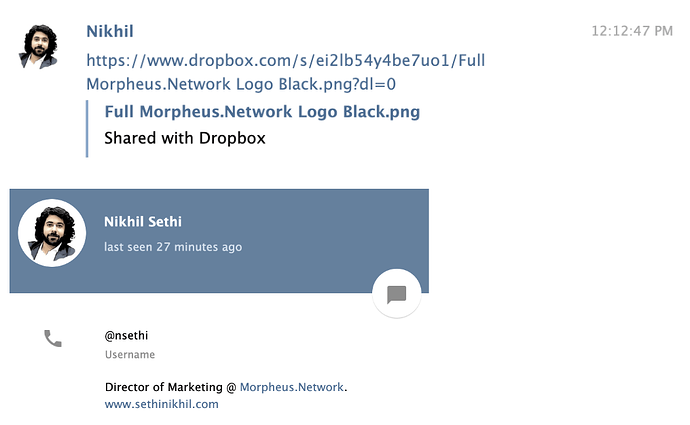The image size is (690, 425).
Task: Click the blue vertical bar of link preview
Action: point(87,128)
